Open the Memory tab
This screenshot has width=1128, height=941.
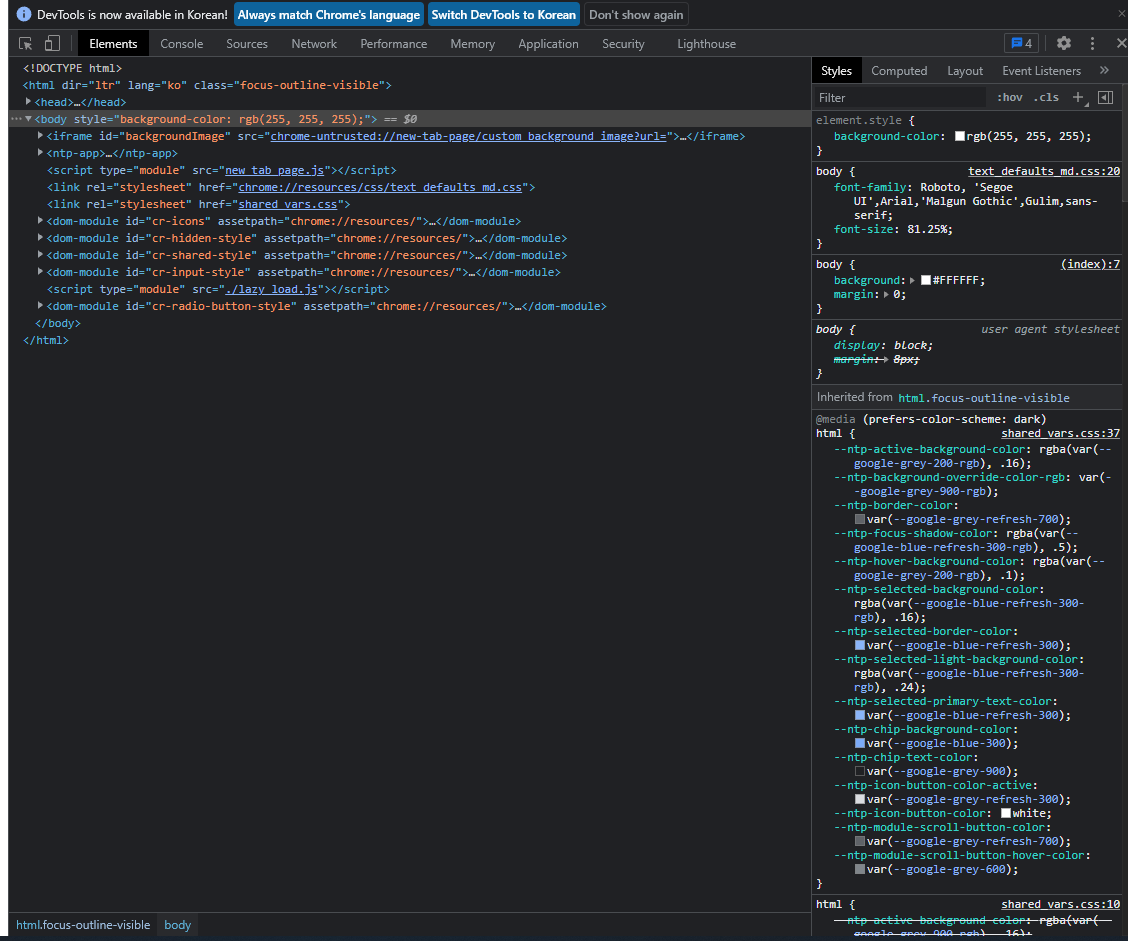pos(473,44)
